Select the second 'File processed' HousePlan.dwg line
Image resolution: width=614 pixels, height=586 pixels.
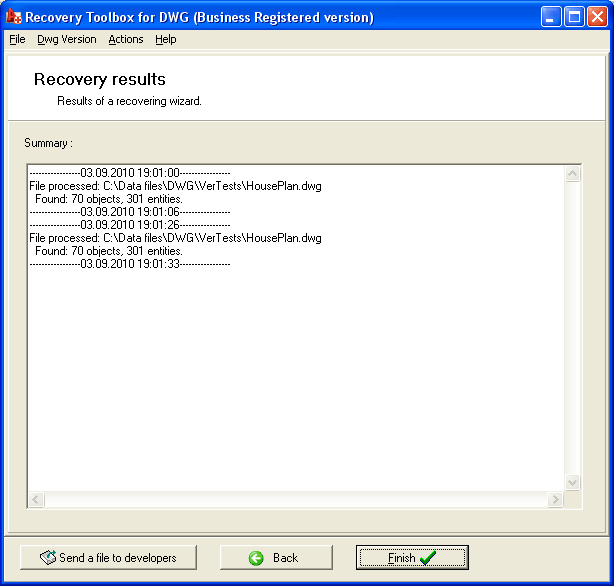click(x=175, y=238)
